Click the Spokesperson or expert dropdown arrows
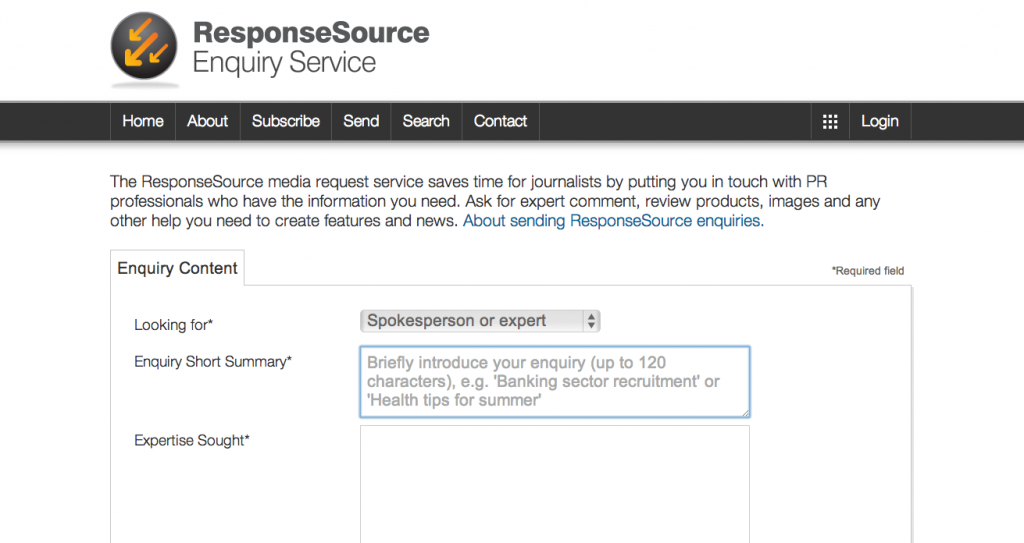 pos(591,321)
